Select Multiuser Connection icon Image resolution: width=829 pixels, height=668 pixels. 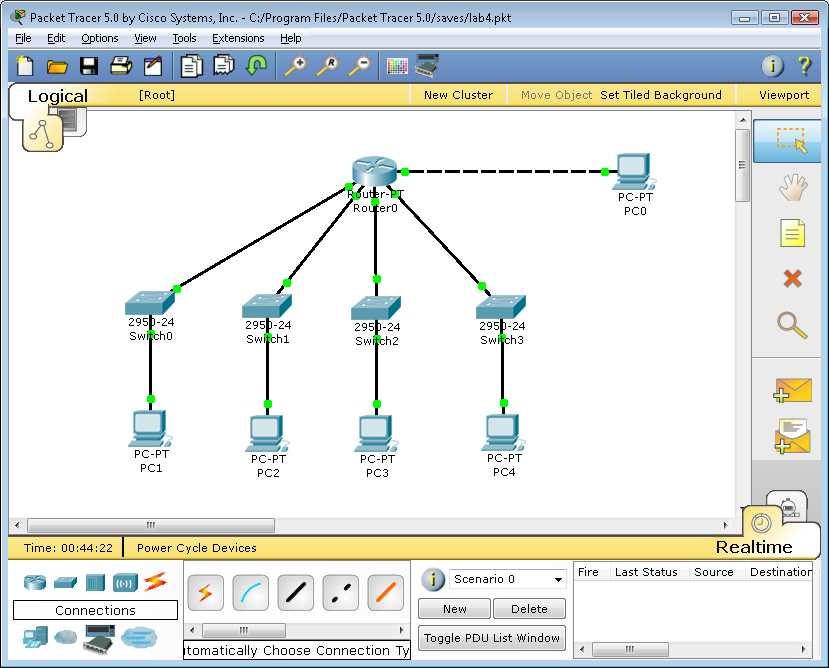(139, 637)
